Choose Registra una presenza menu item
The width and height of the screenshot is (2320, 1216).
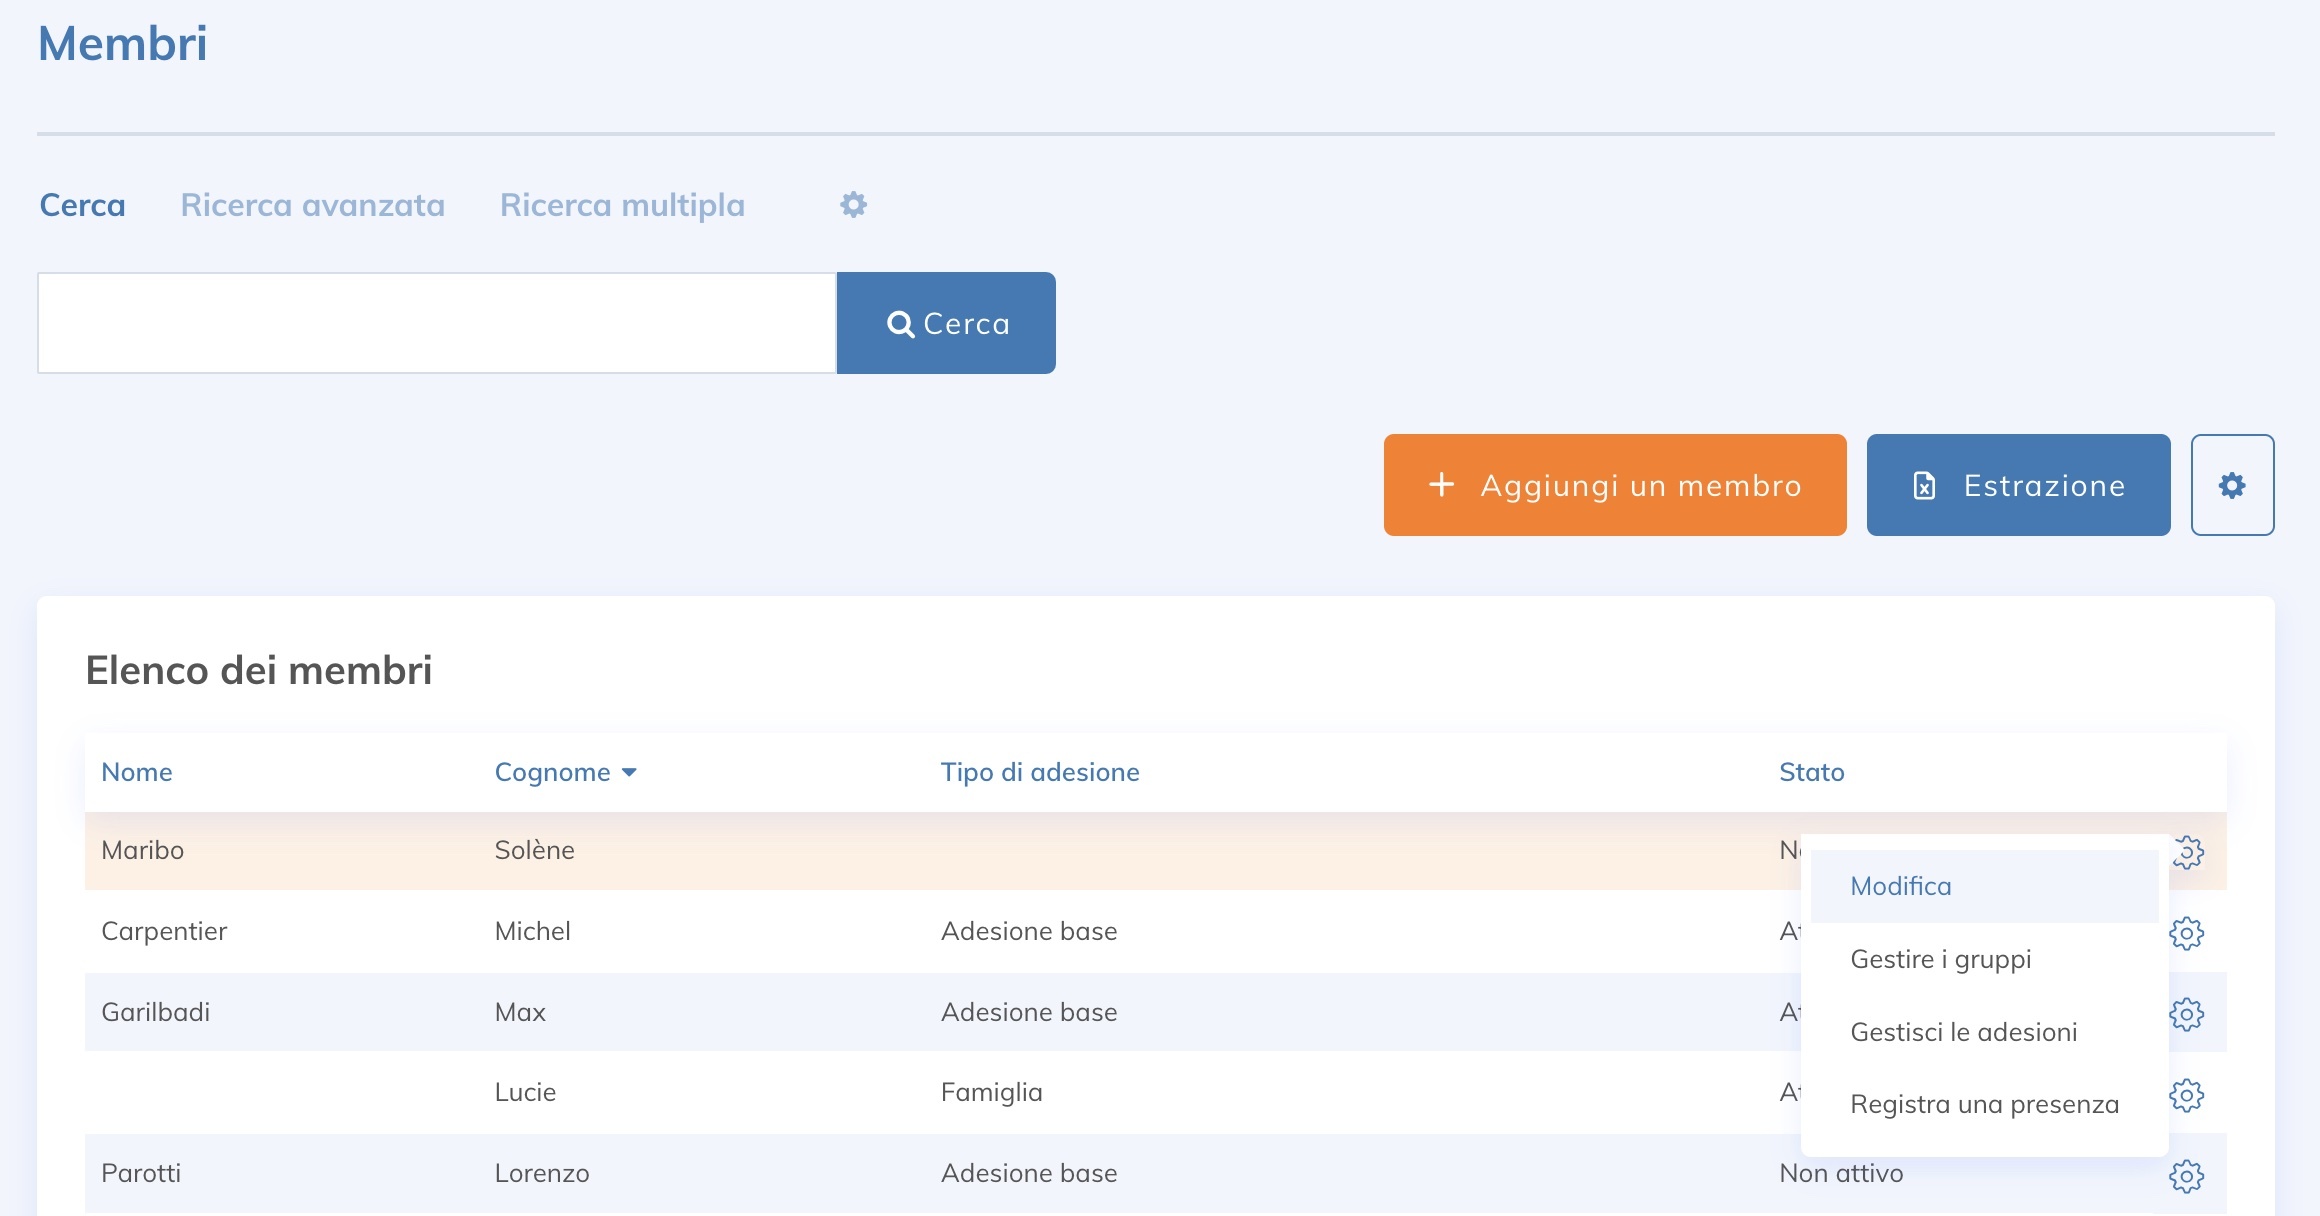pyautogui.click(x=1984, y=1104)
